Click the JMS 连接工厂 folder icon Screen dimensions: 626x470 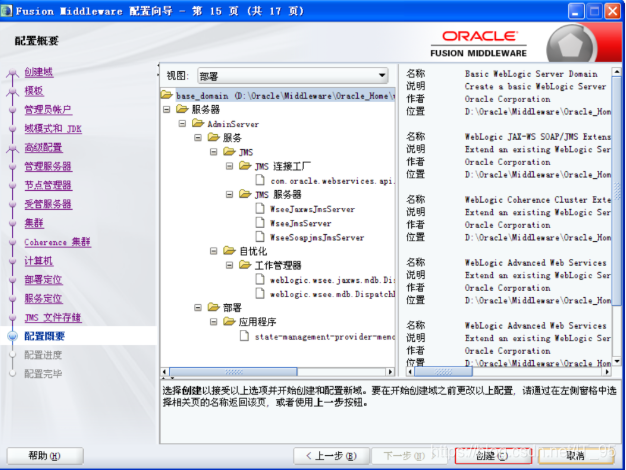(x=245, y=166)
